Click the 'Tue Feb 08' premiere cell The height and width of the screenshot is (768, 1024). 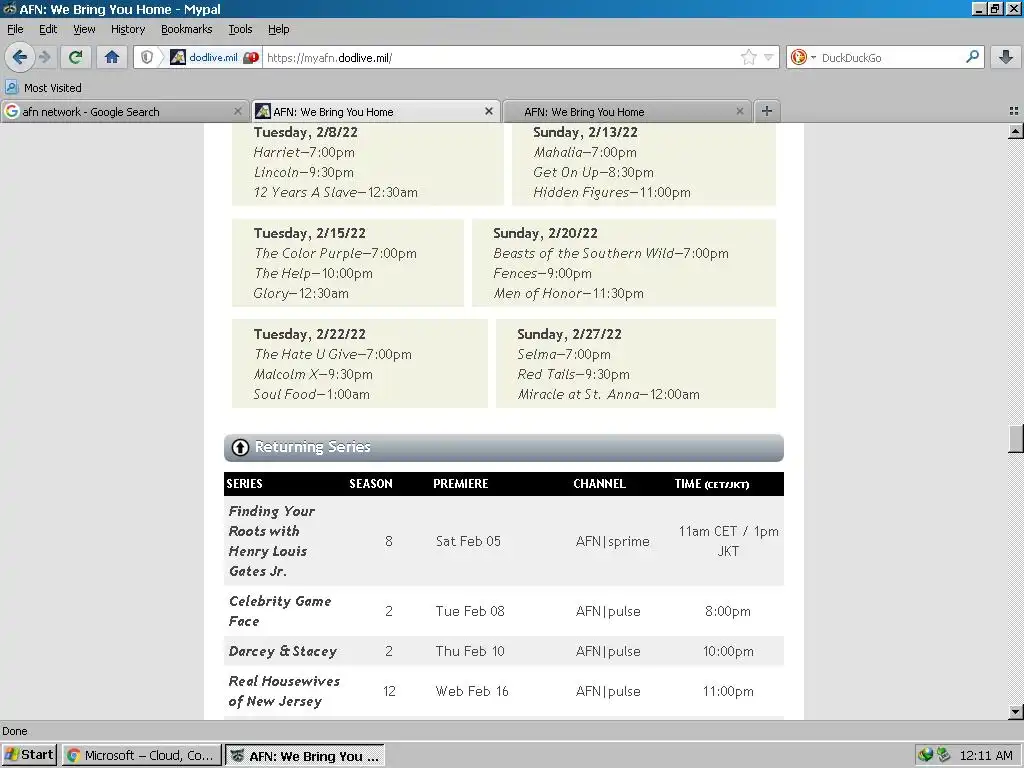(x=470, y=611)
